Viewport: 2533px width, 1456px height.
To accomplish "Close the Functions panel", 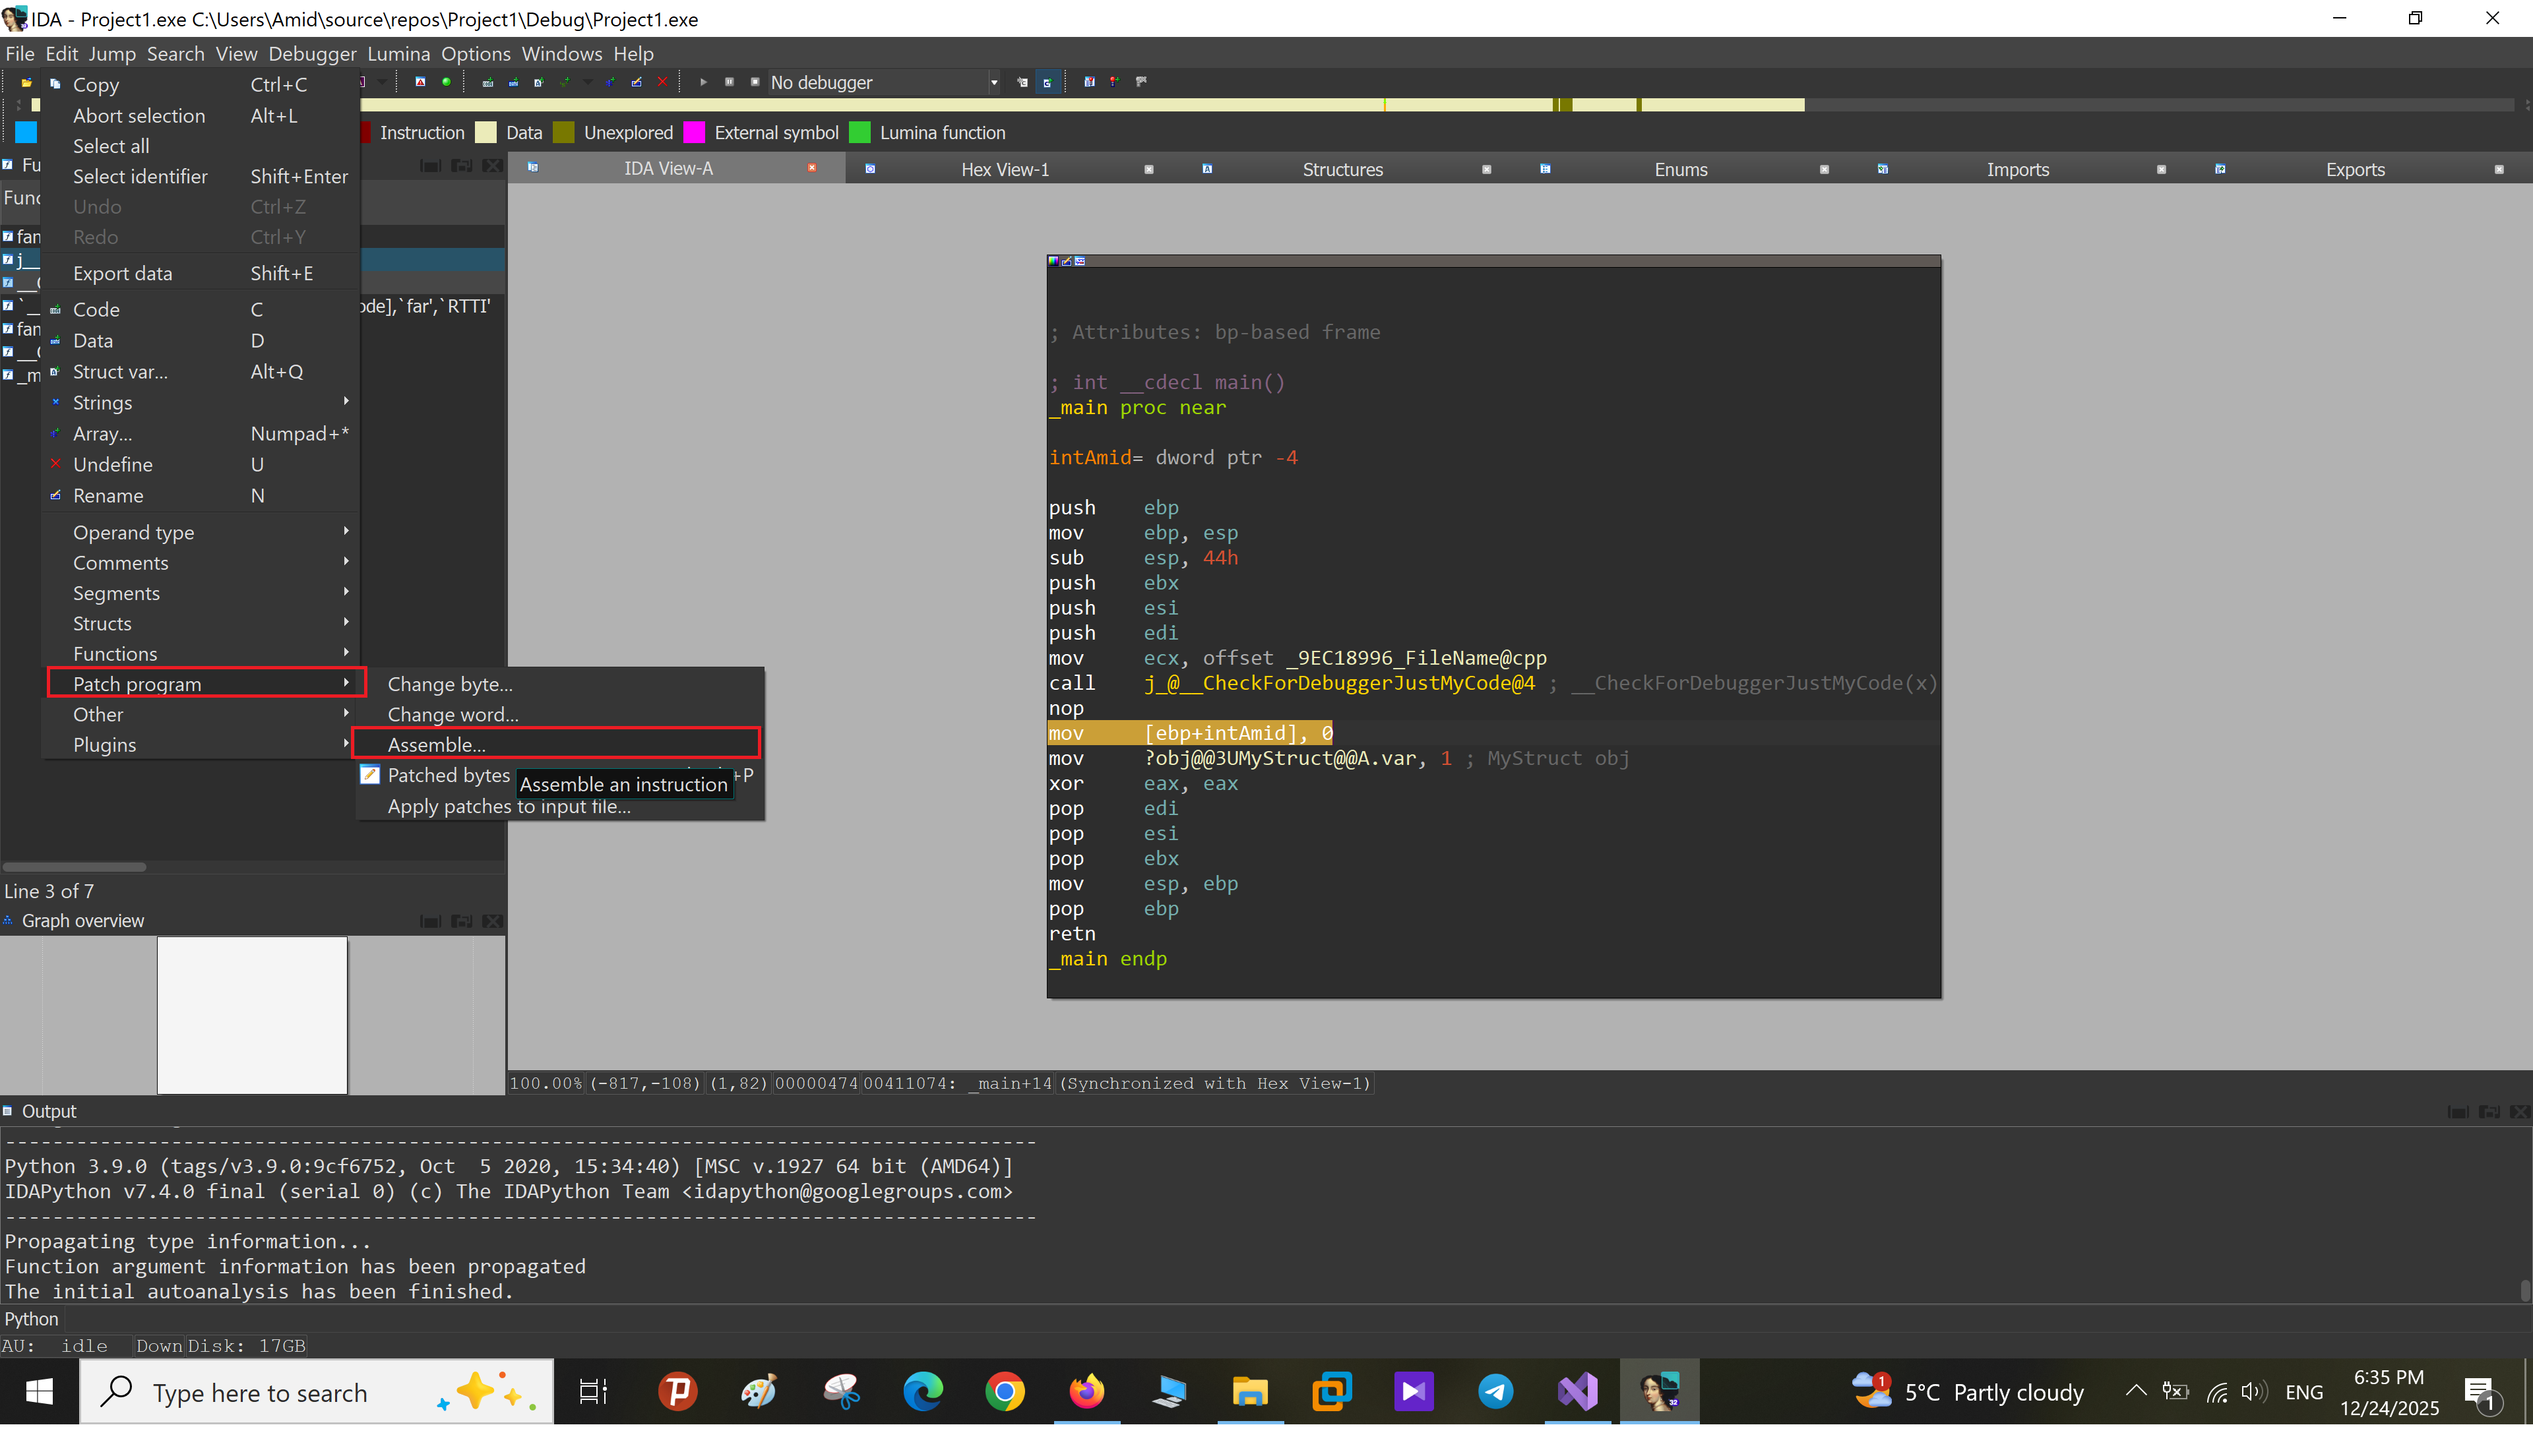I will coord(492,166).
